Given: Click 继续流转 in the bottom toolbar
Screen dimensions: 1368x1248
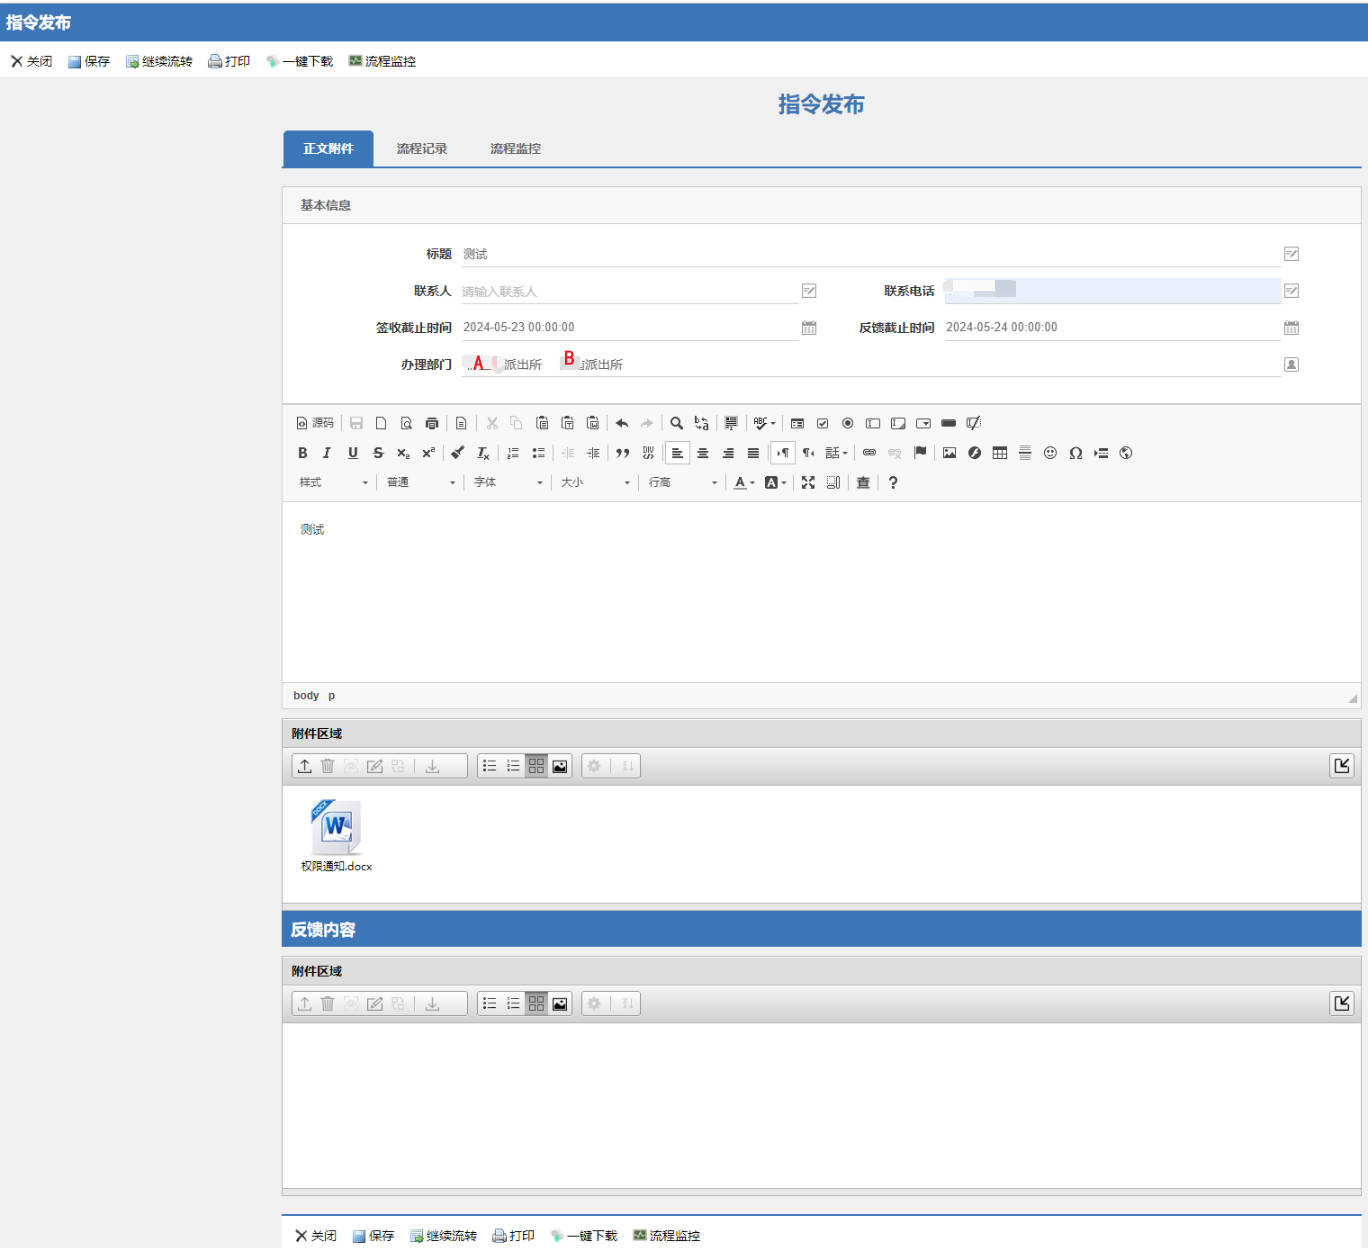Looking at the screenshot, I should pos(443,1236).
